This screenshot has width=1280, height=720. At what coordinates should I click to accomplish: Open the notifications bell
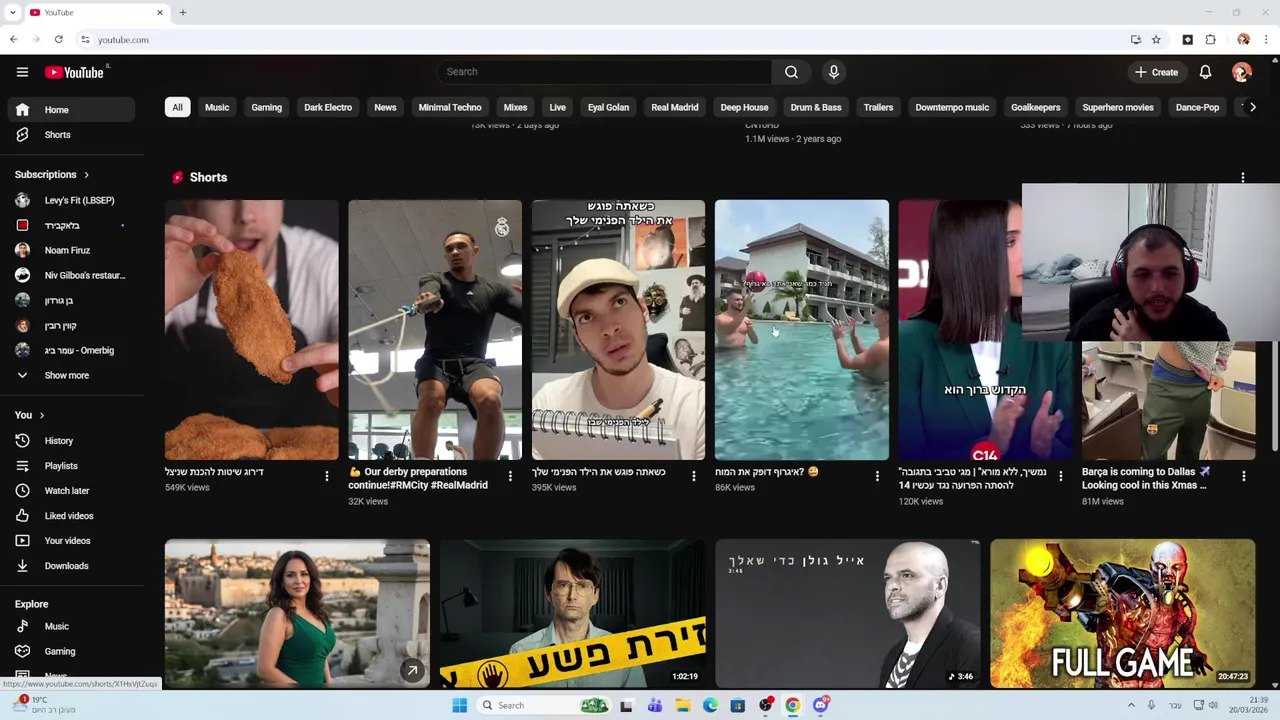pos(1205,72)
